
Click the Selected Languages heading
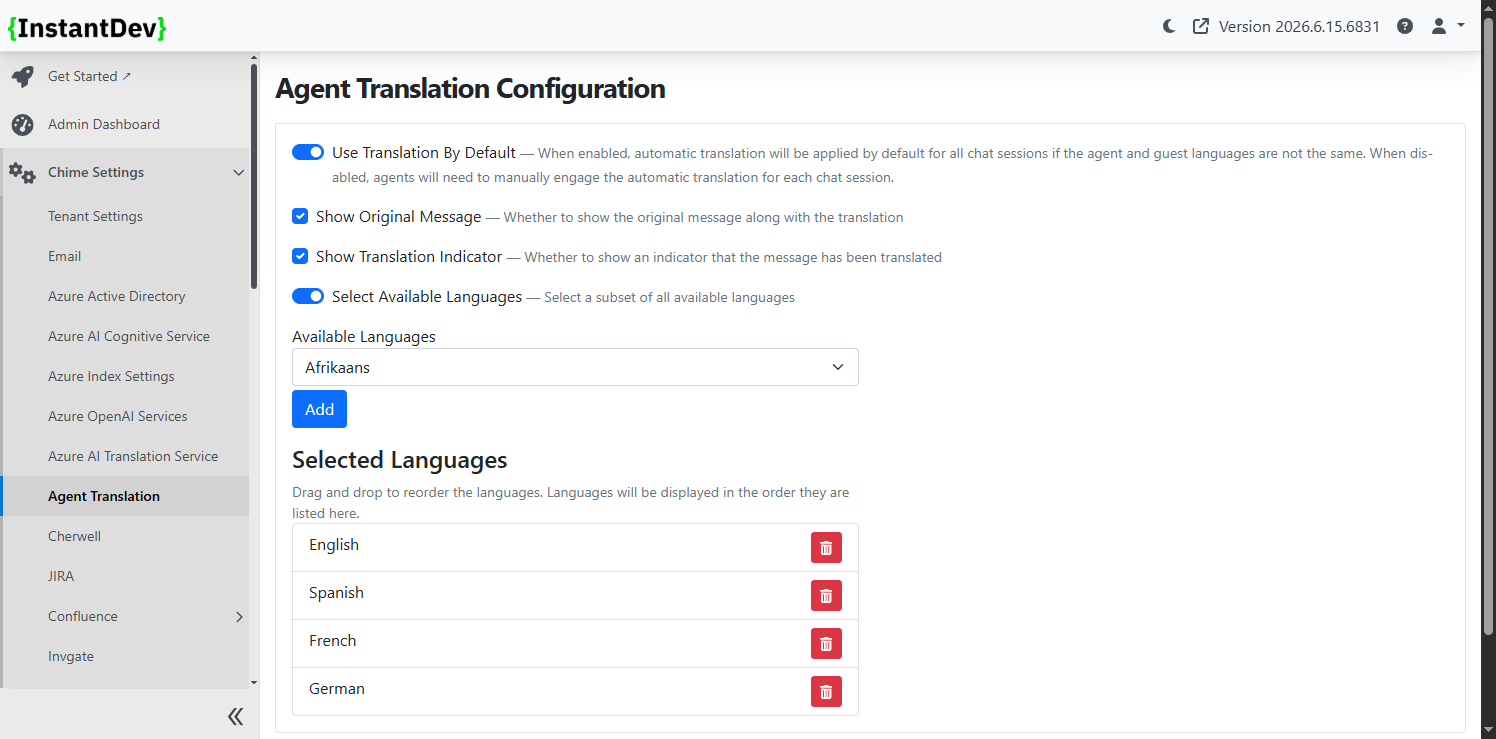pos(399,460)
